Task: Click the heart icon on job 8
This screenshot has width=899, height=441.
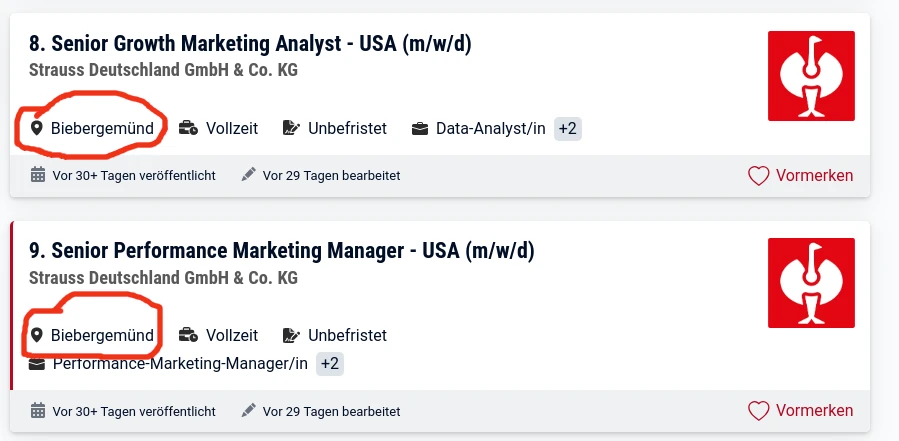Action: point(758,175)
